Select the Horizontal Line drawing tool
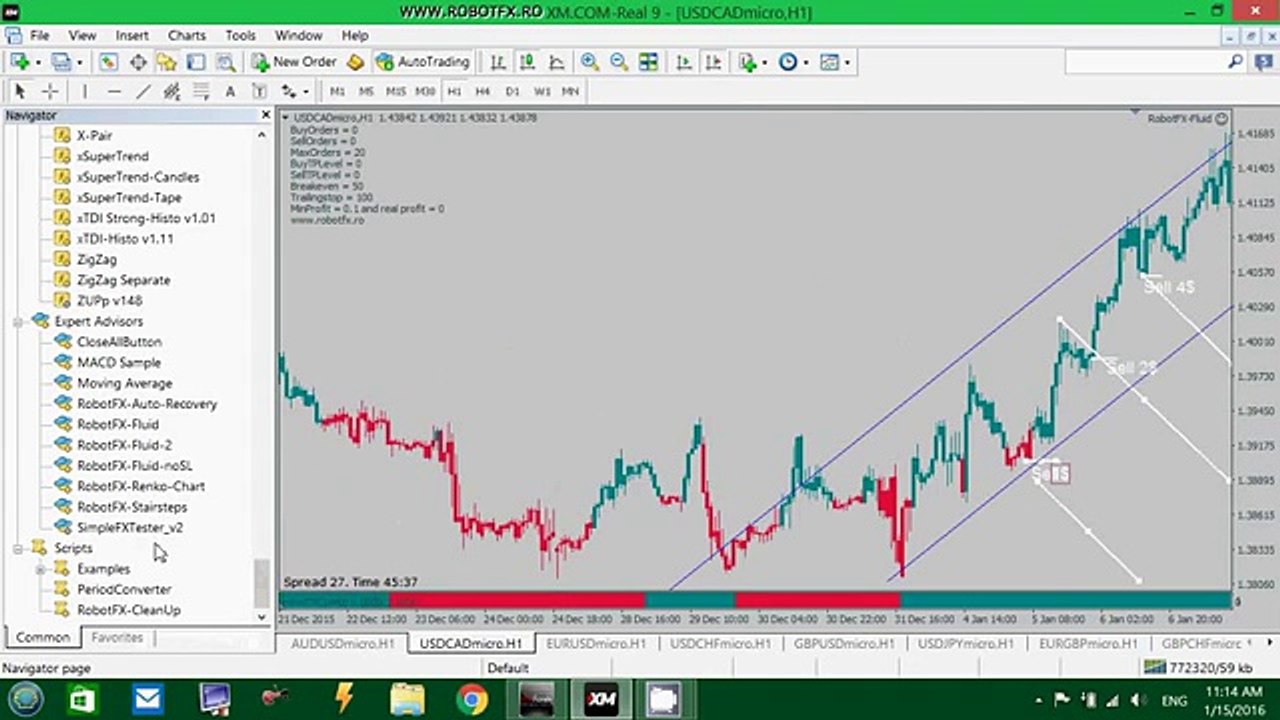1280x720 pixels. pyautogui.click(x=114, y=91)
